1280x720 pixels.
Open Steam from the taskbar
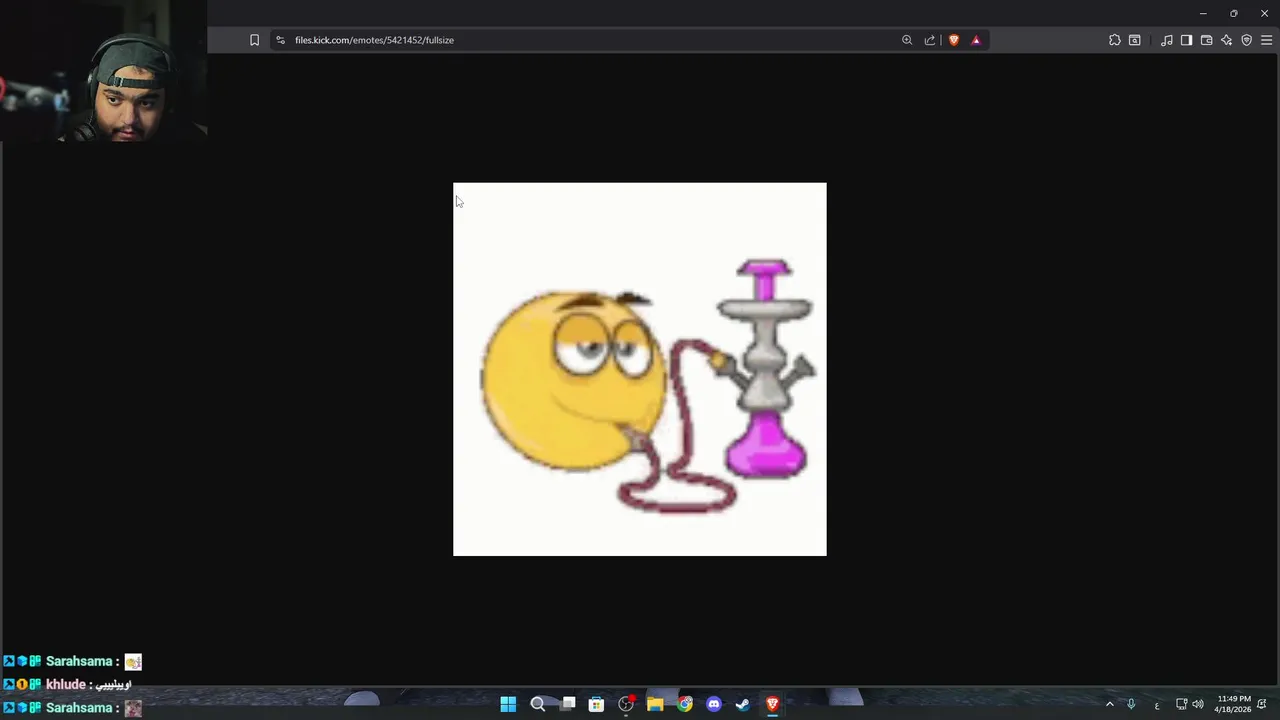(x=743, y=704)
